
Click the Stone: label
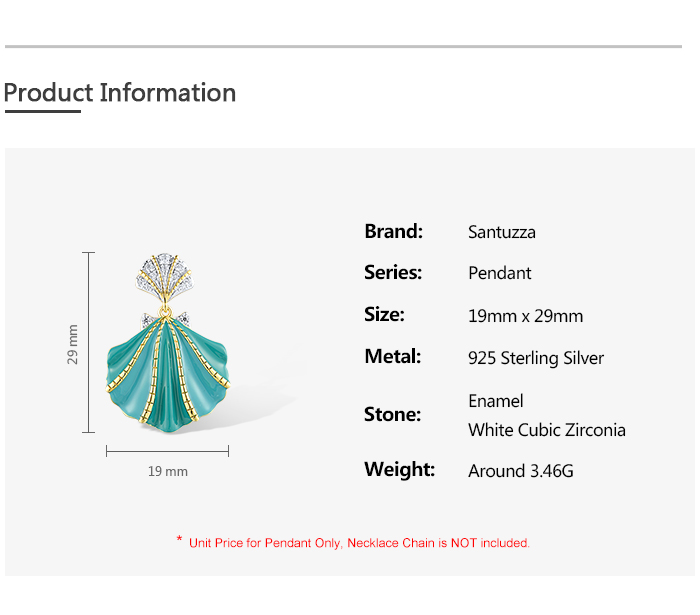coord(392,414)
